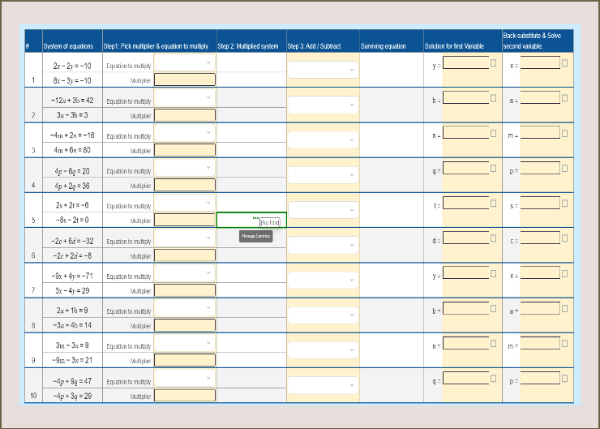Click the n = answer field in row 3
This screenshot has width=600, height=429.
point(466,133)
